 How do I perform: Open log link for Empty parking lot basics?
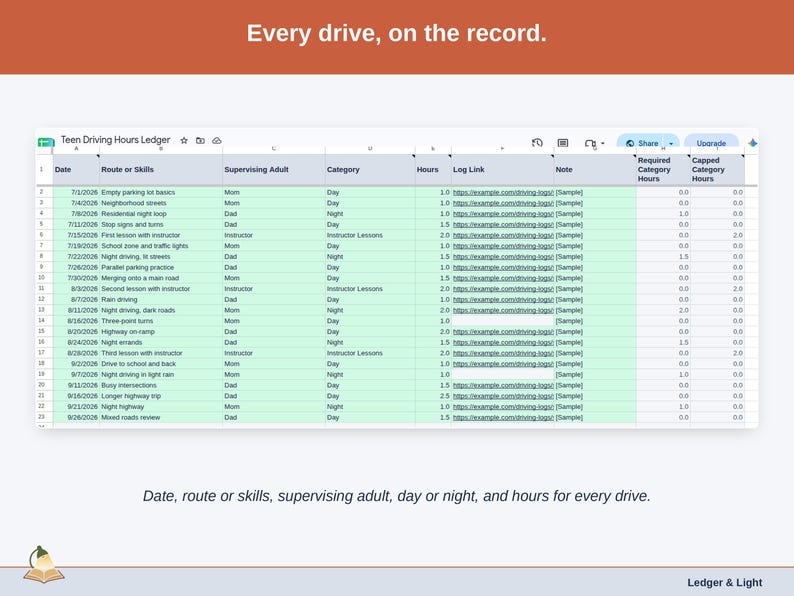tap(503, 192)
